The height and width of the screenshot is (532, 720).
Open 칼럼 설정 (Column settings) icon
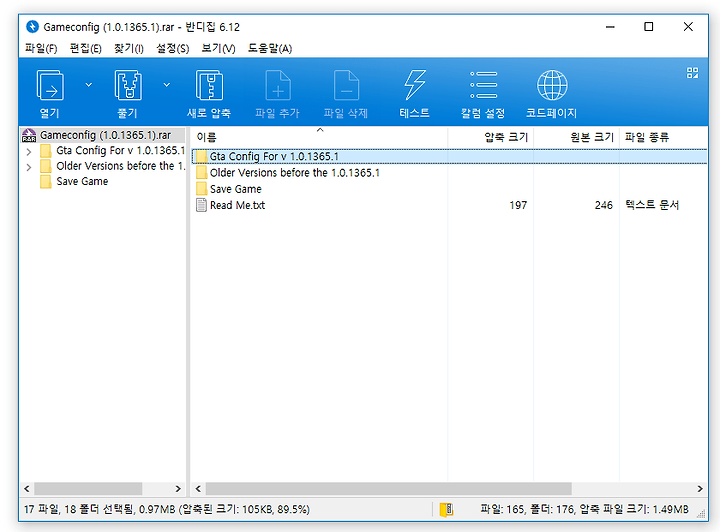tap(483, 85)
